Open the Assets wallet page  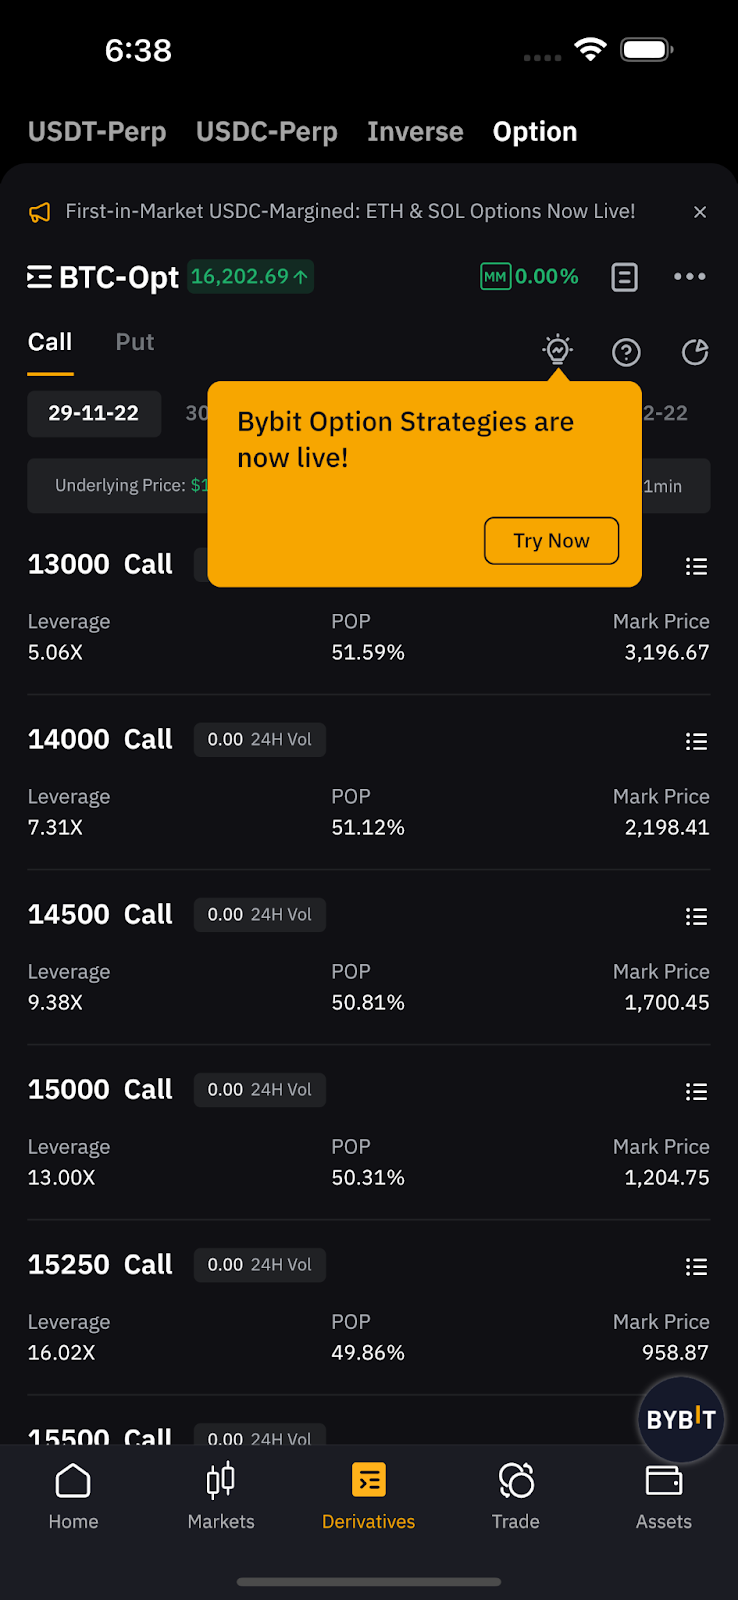click(664, 1495)
